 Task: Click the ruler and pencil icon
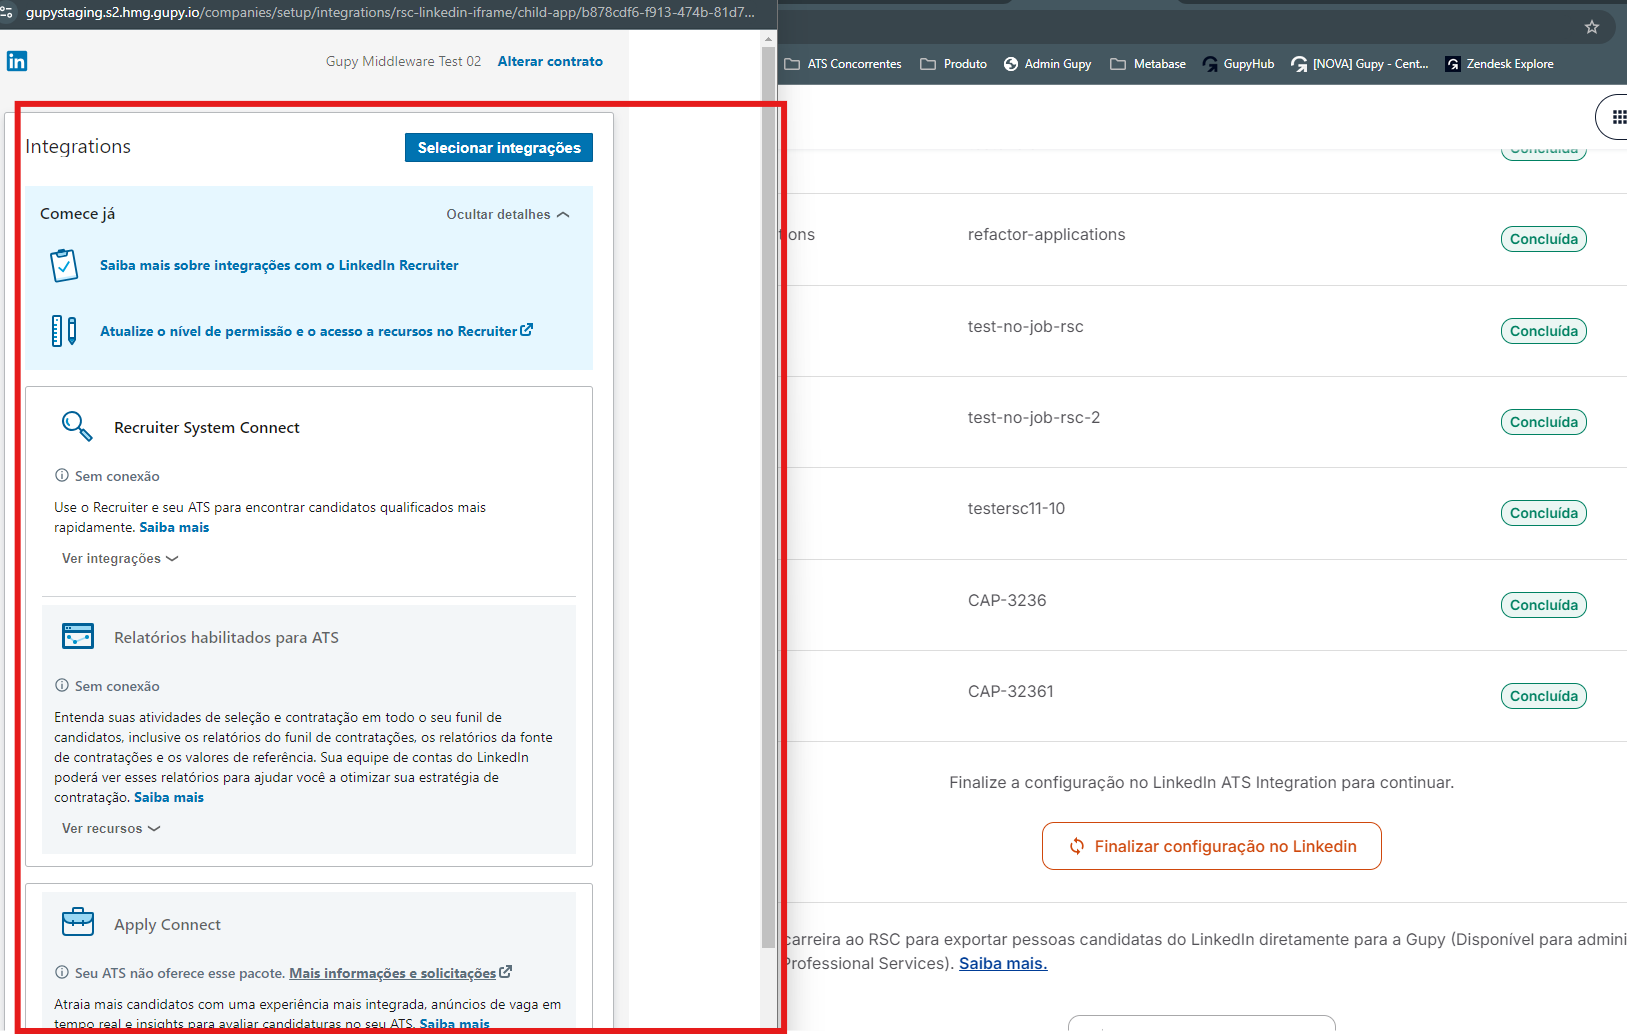64,331
